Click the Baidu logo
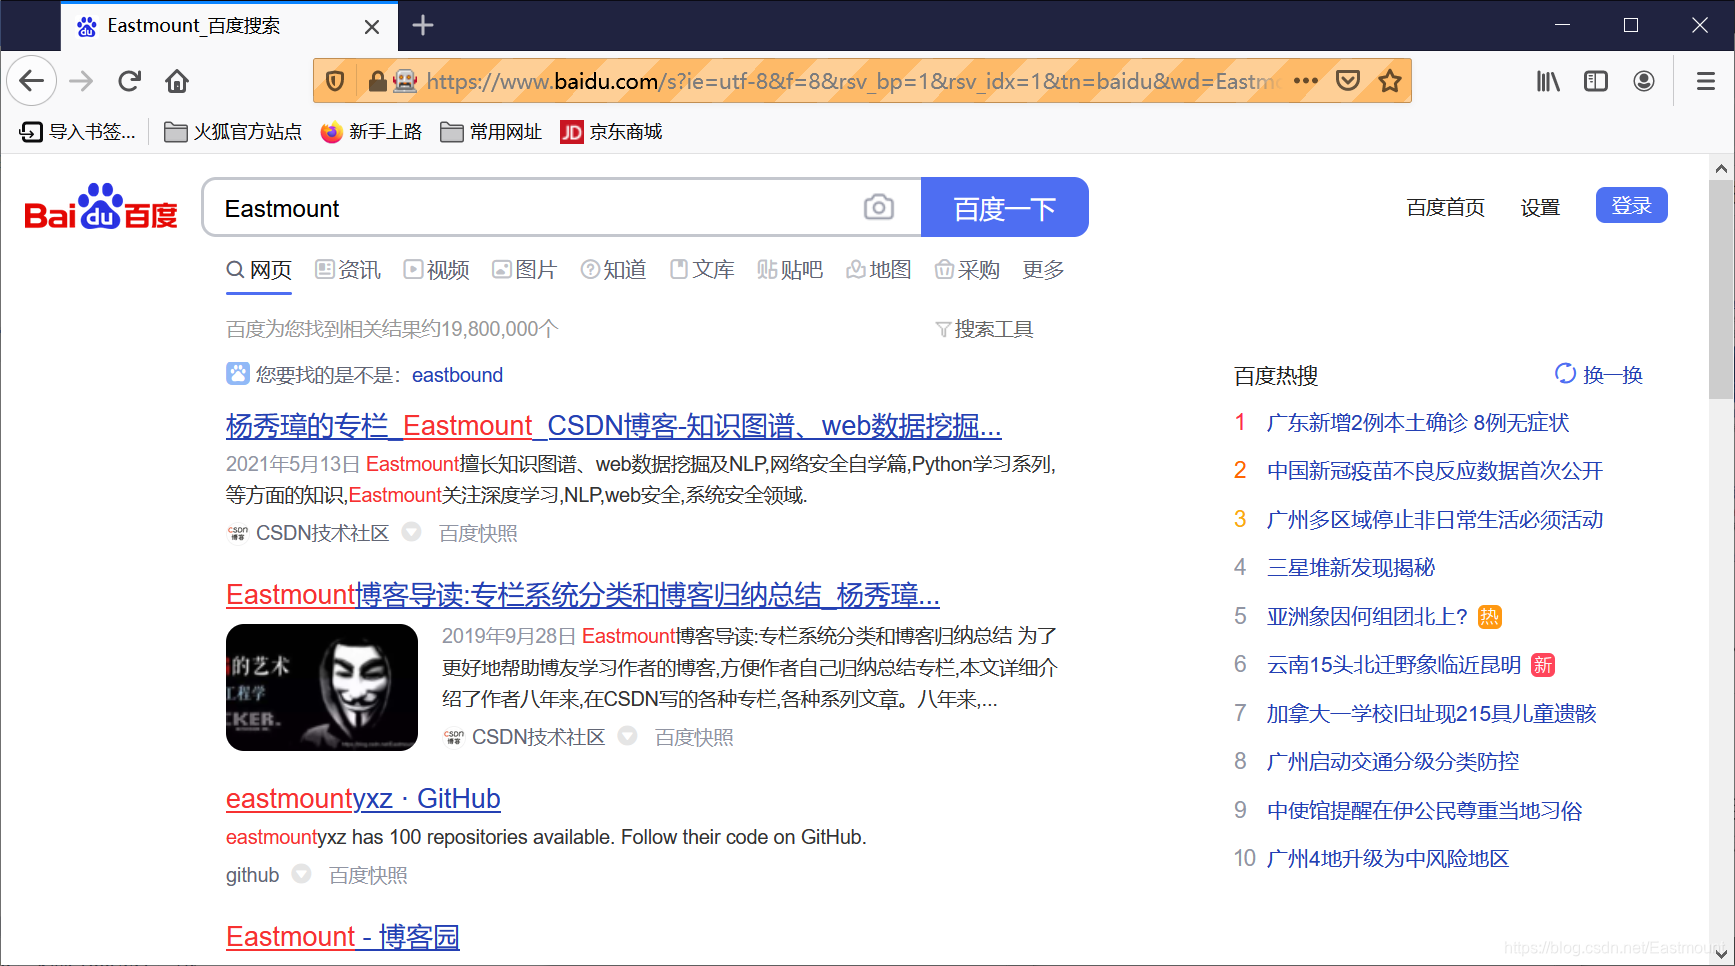This screenshot has height=966, width=1735. (101, 207)
